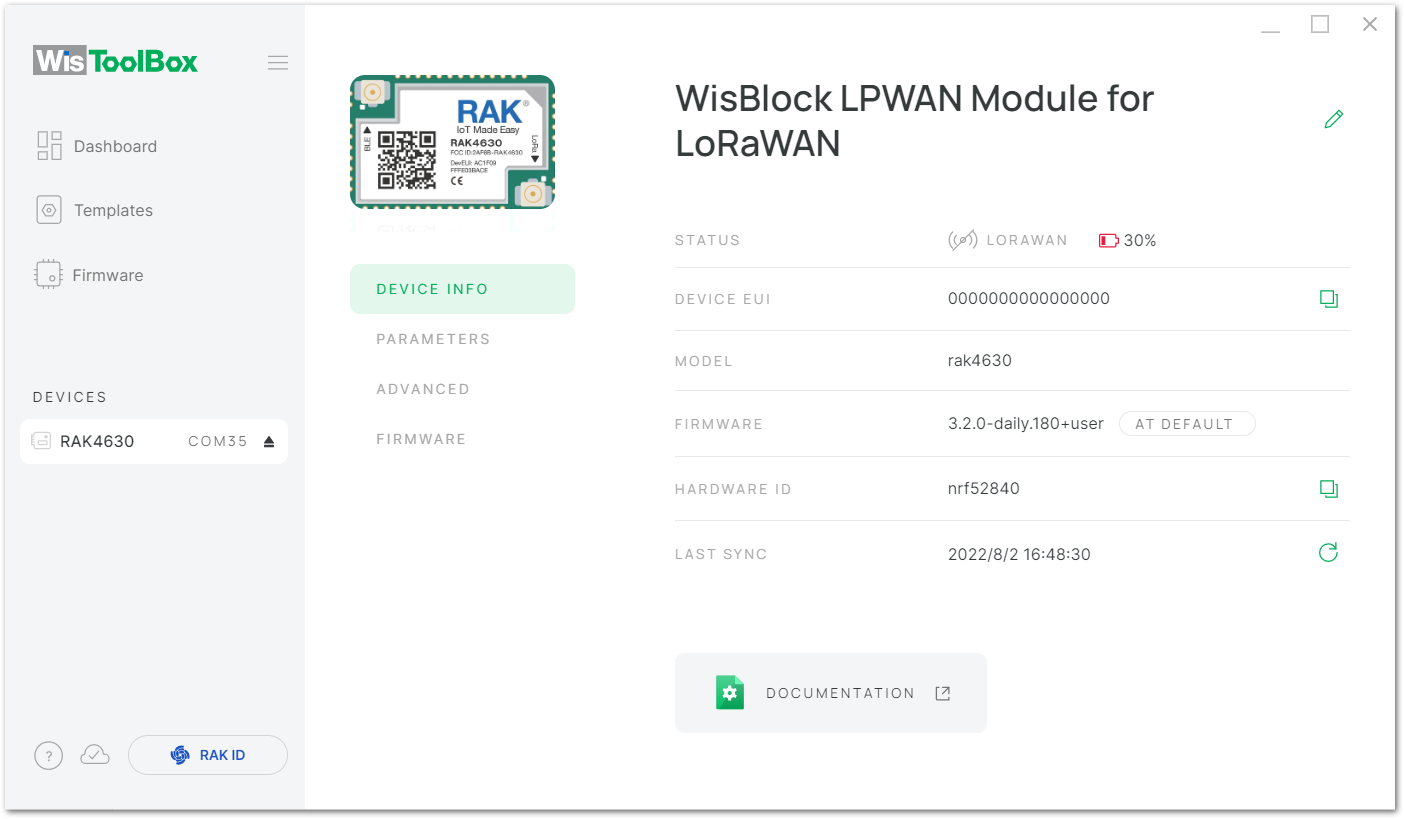Switch to the PARAMETERS tab
1404x819 pixels.
433,339
